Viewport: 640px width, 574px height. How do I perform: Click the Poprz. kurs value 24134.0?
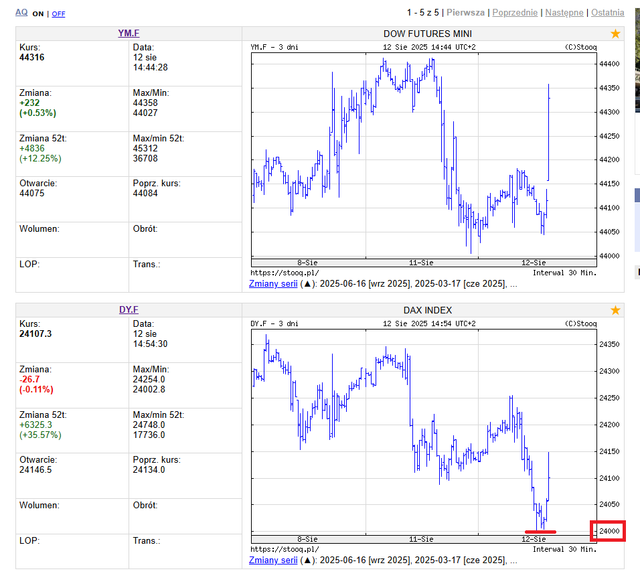tap(149, 470)
